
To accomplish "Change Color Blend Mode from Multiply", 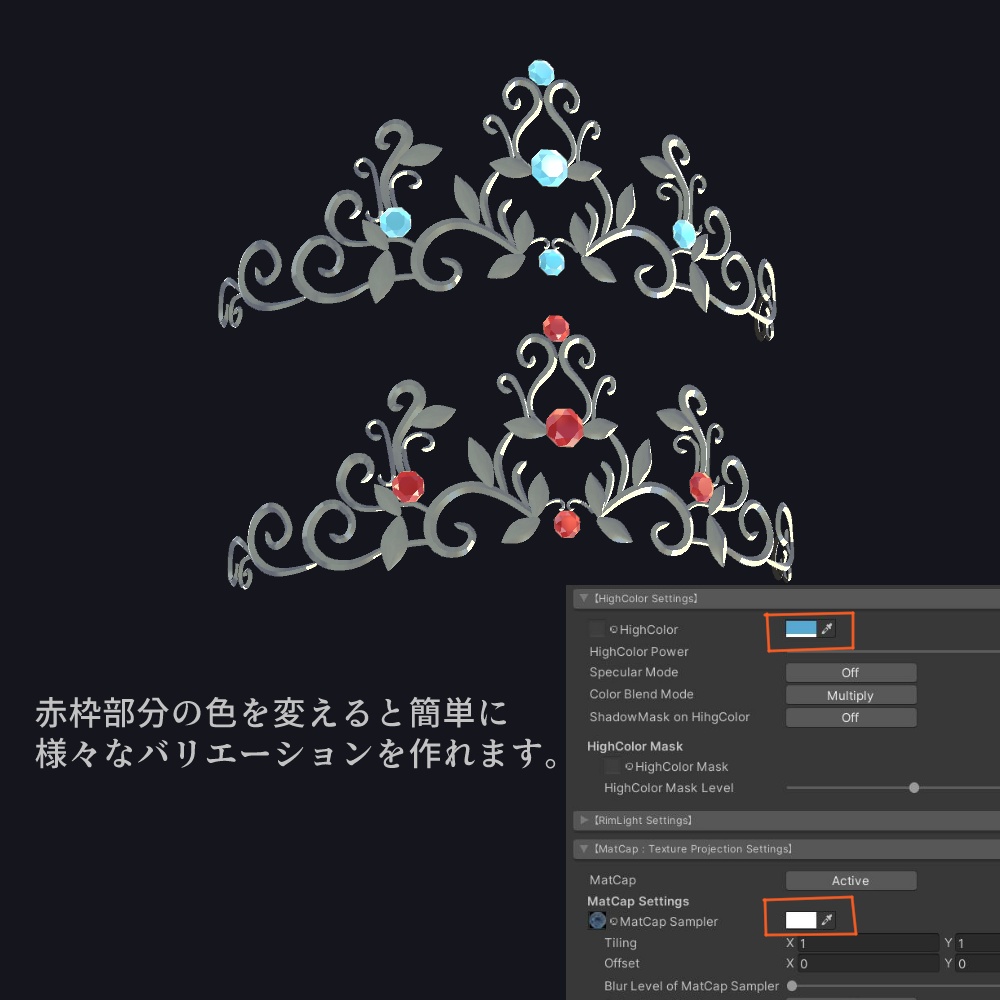I will (x=851, y=695).
